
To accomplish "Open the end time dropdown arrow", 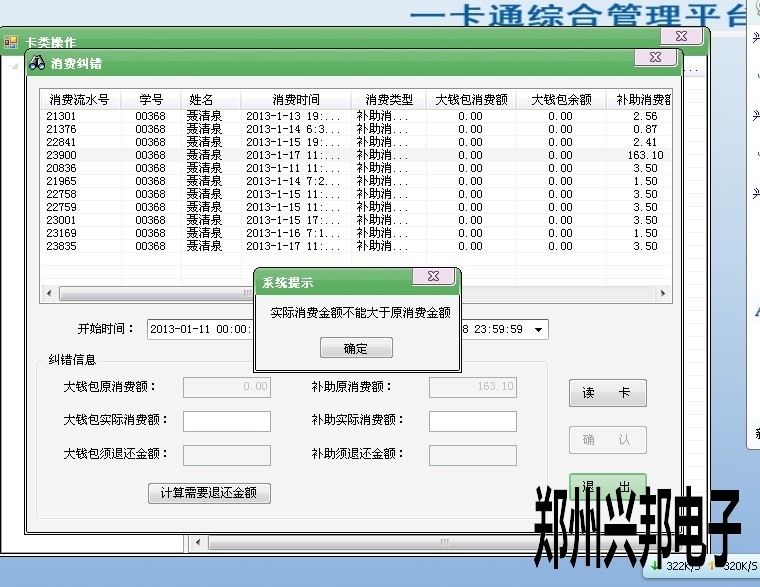I will click(x=539, y=329).
